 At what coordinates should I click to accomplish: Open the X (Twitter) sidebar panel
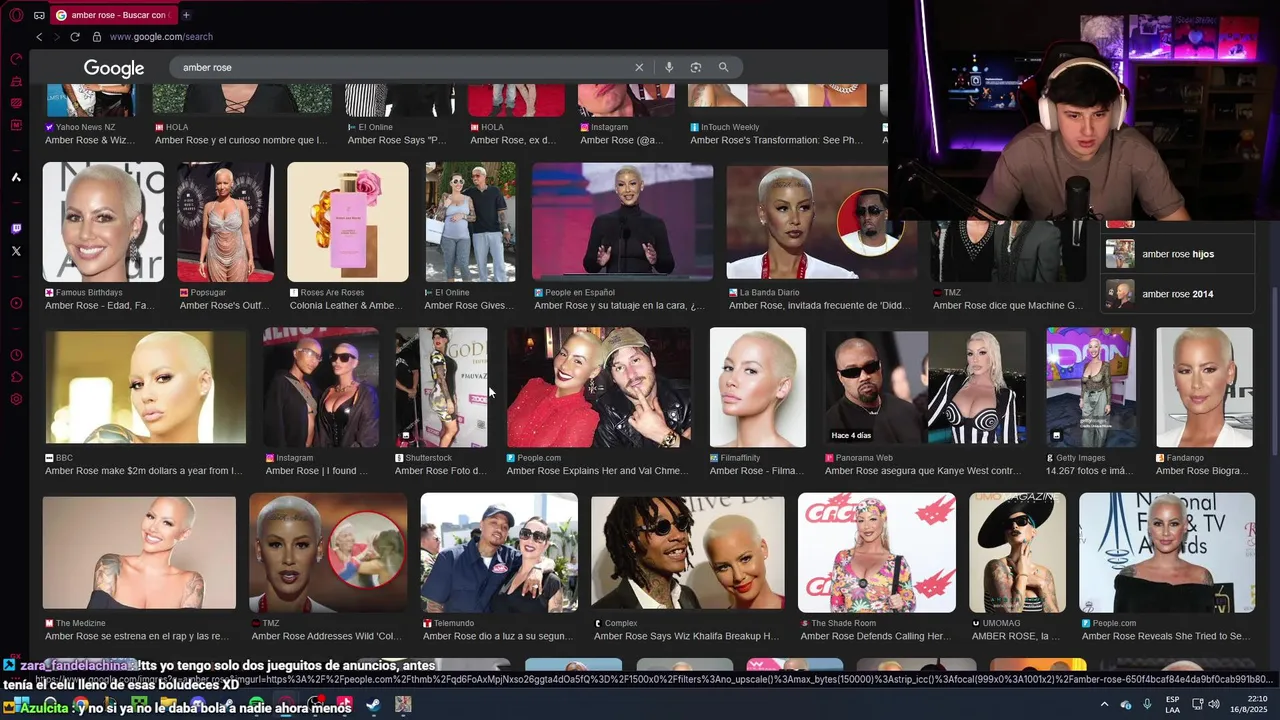click(x=16, y=251)
